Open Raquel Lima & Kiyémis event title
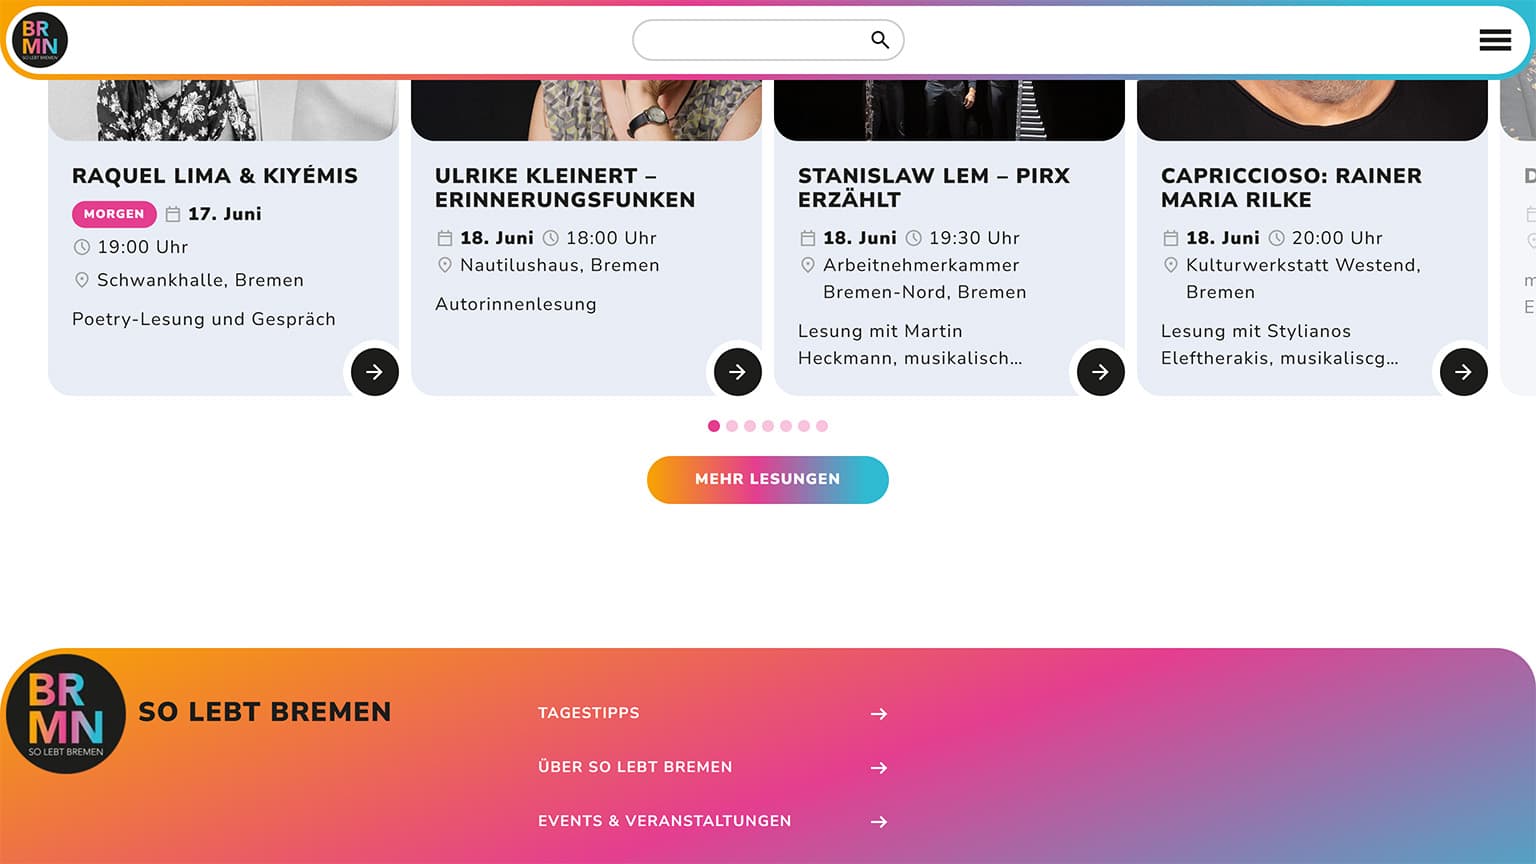1536x864 pixels. click(x=215, y=176)
